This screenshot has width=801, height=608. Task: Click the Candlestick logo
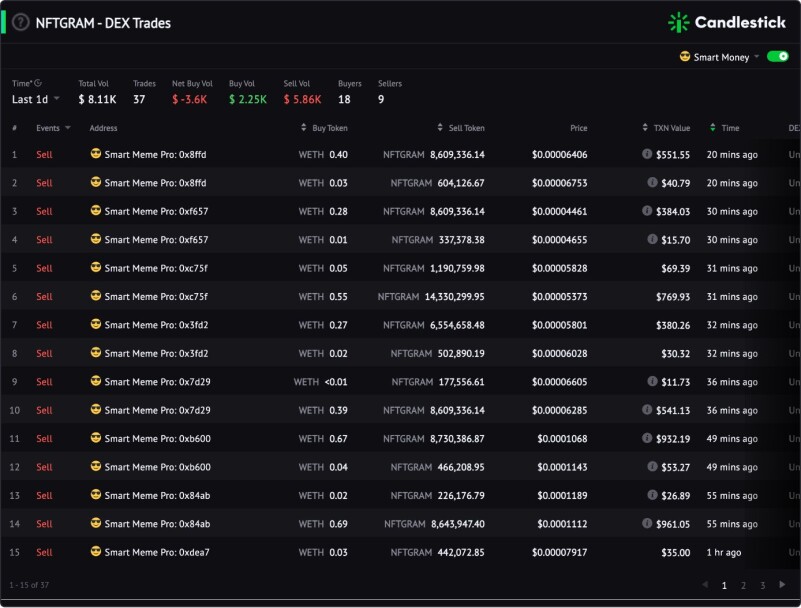point(727,22)
